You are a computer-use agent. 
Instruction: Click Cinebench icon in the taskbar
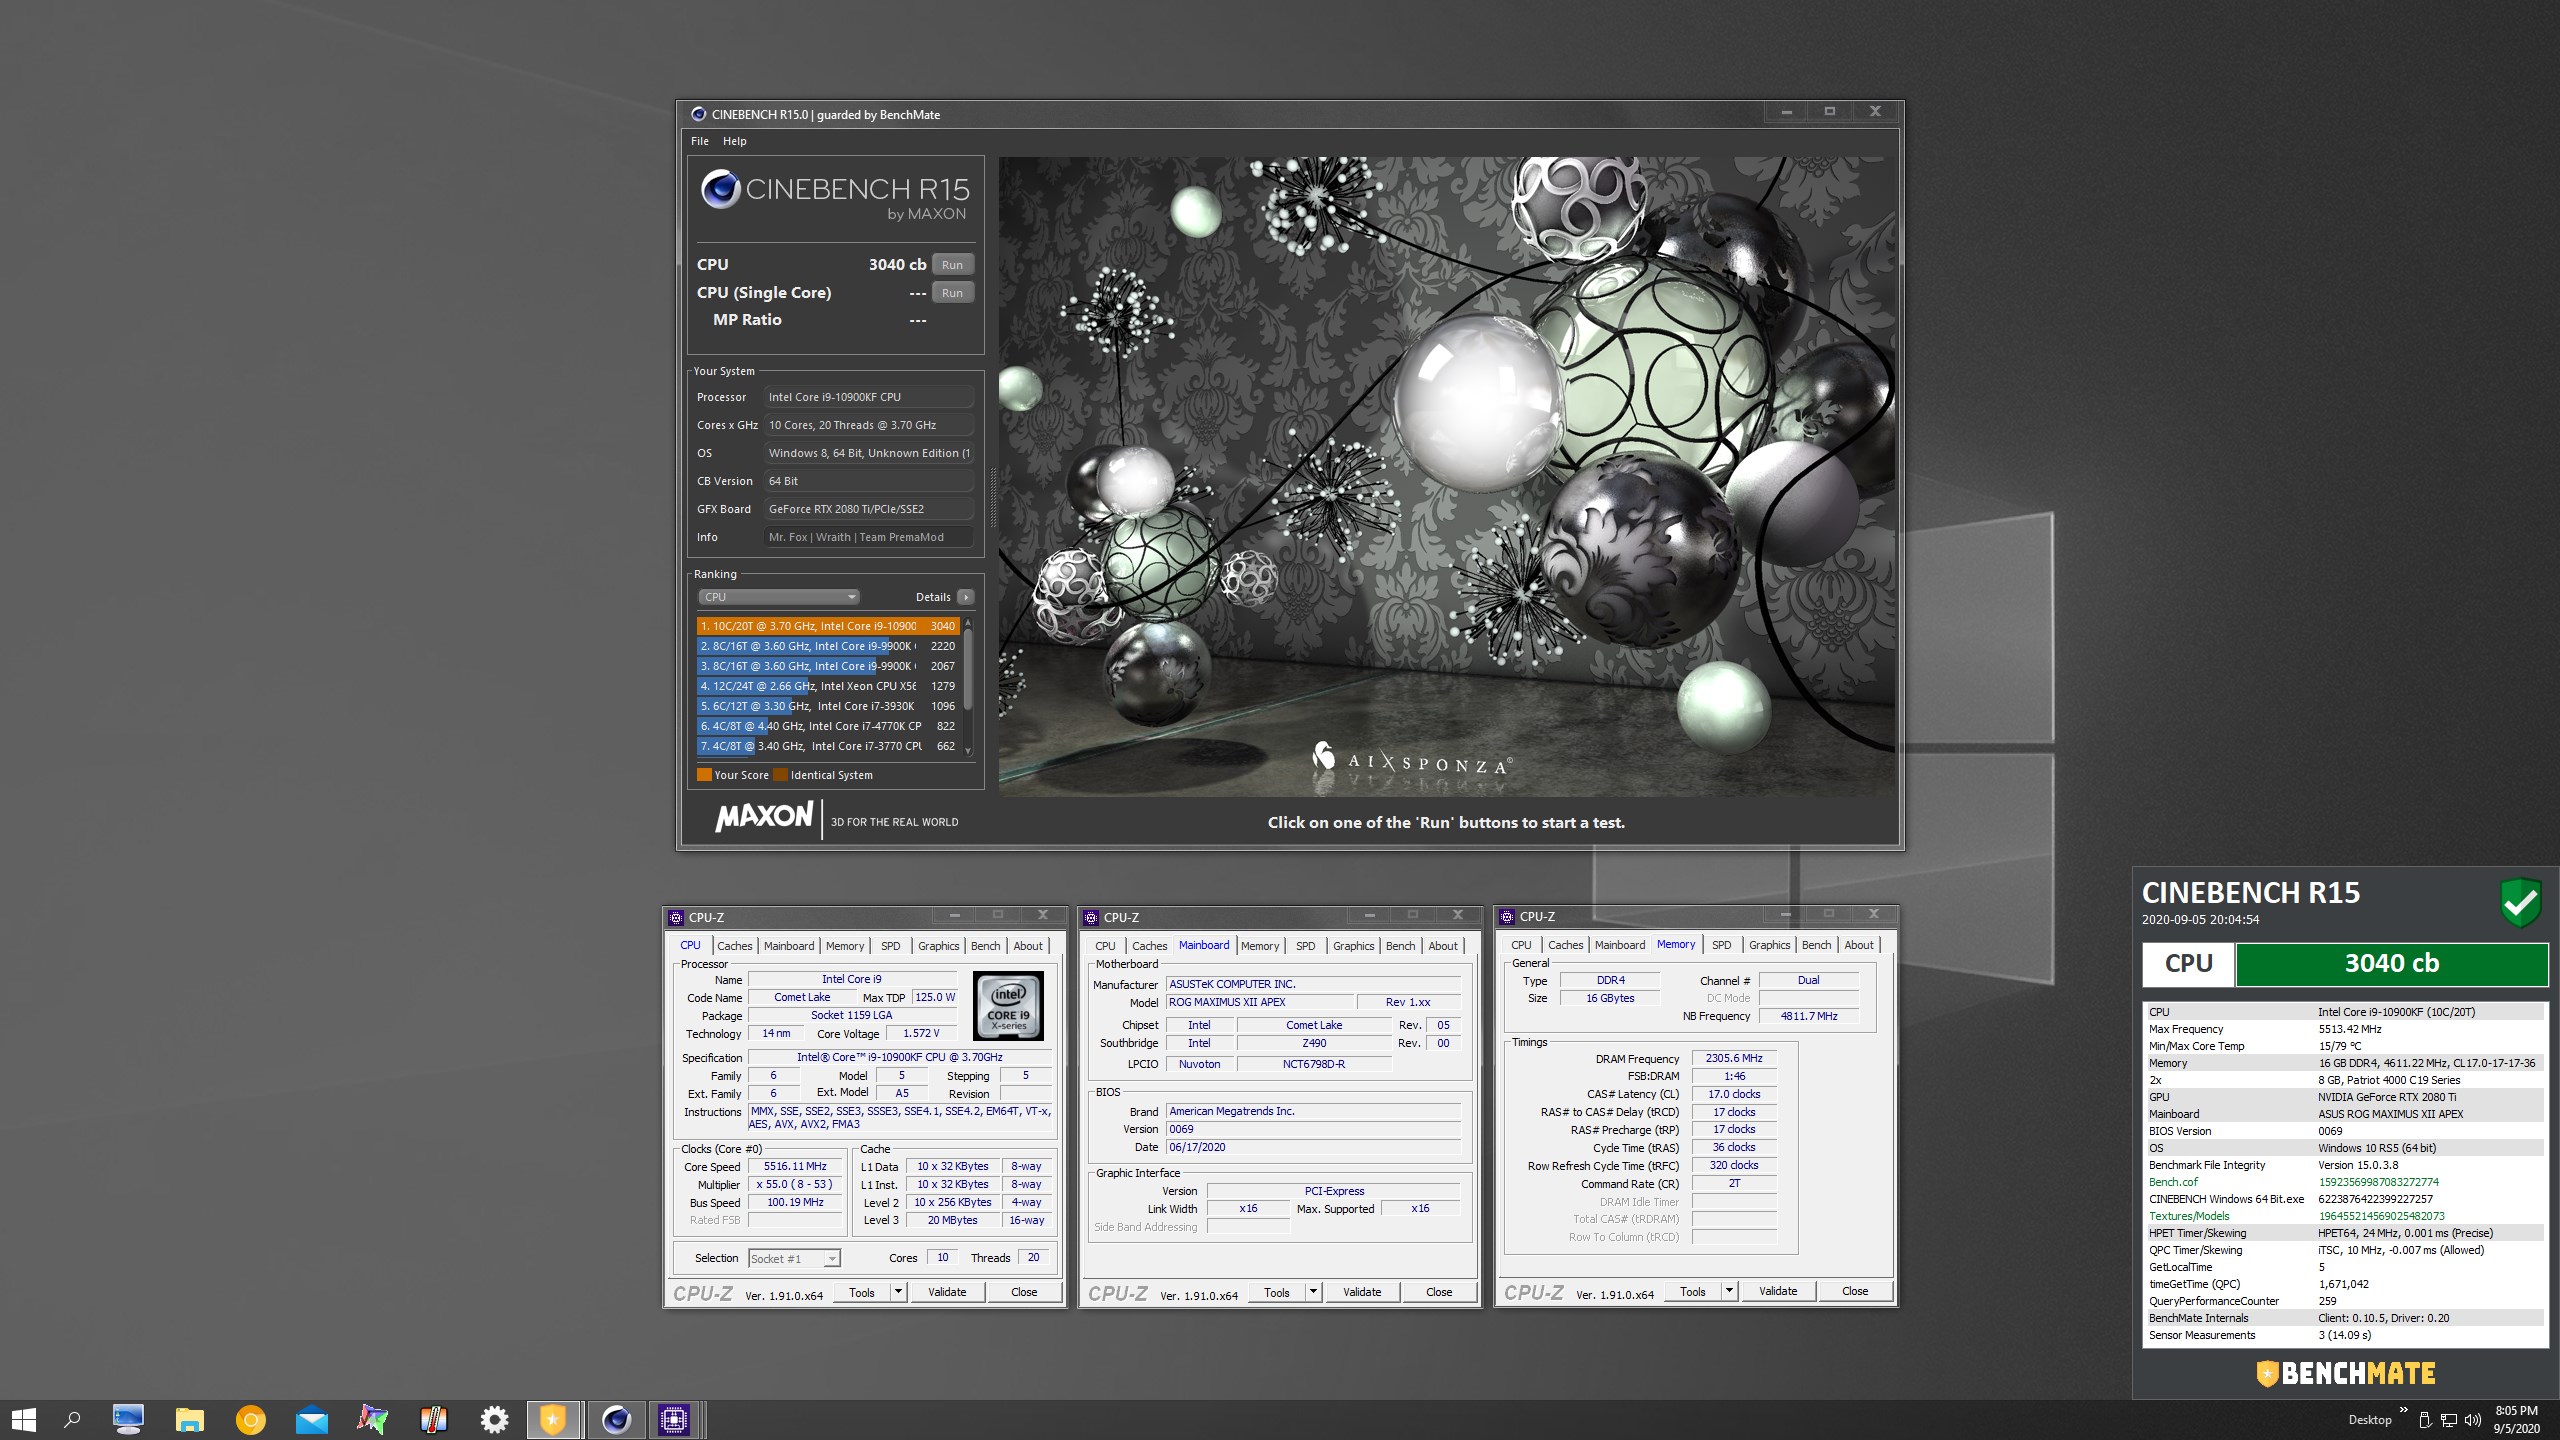coord(616,1419)
